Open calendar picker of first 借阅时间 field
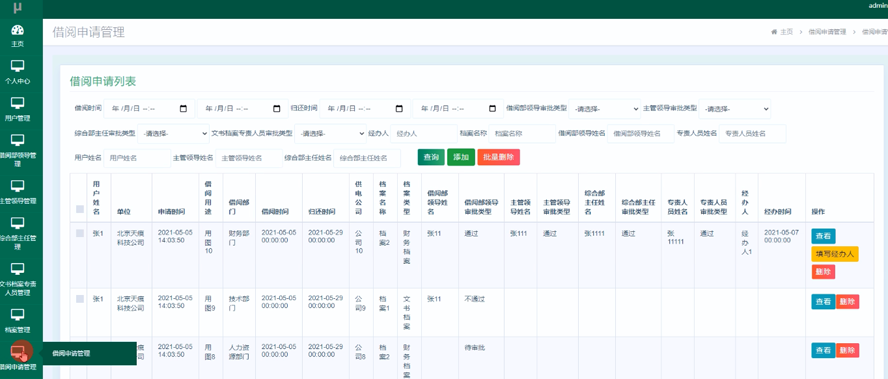 pyautogui.click(x=183, y=108)
